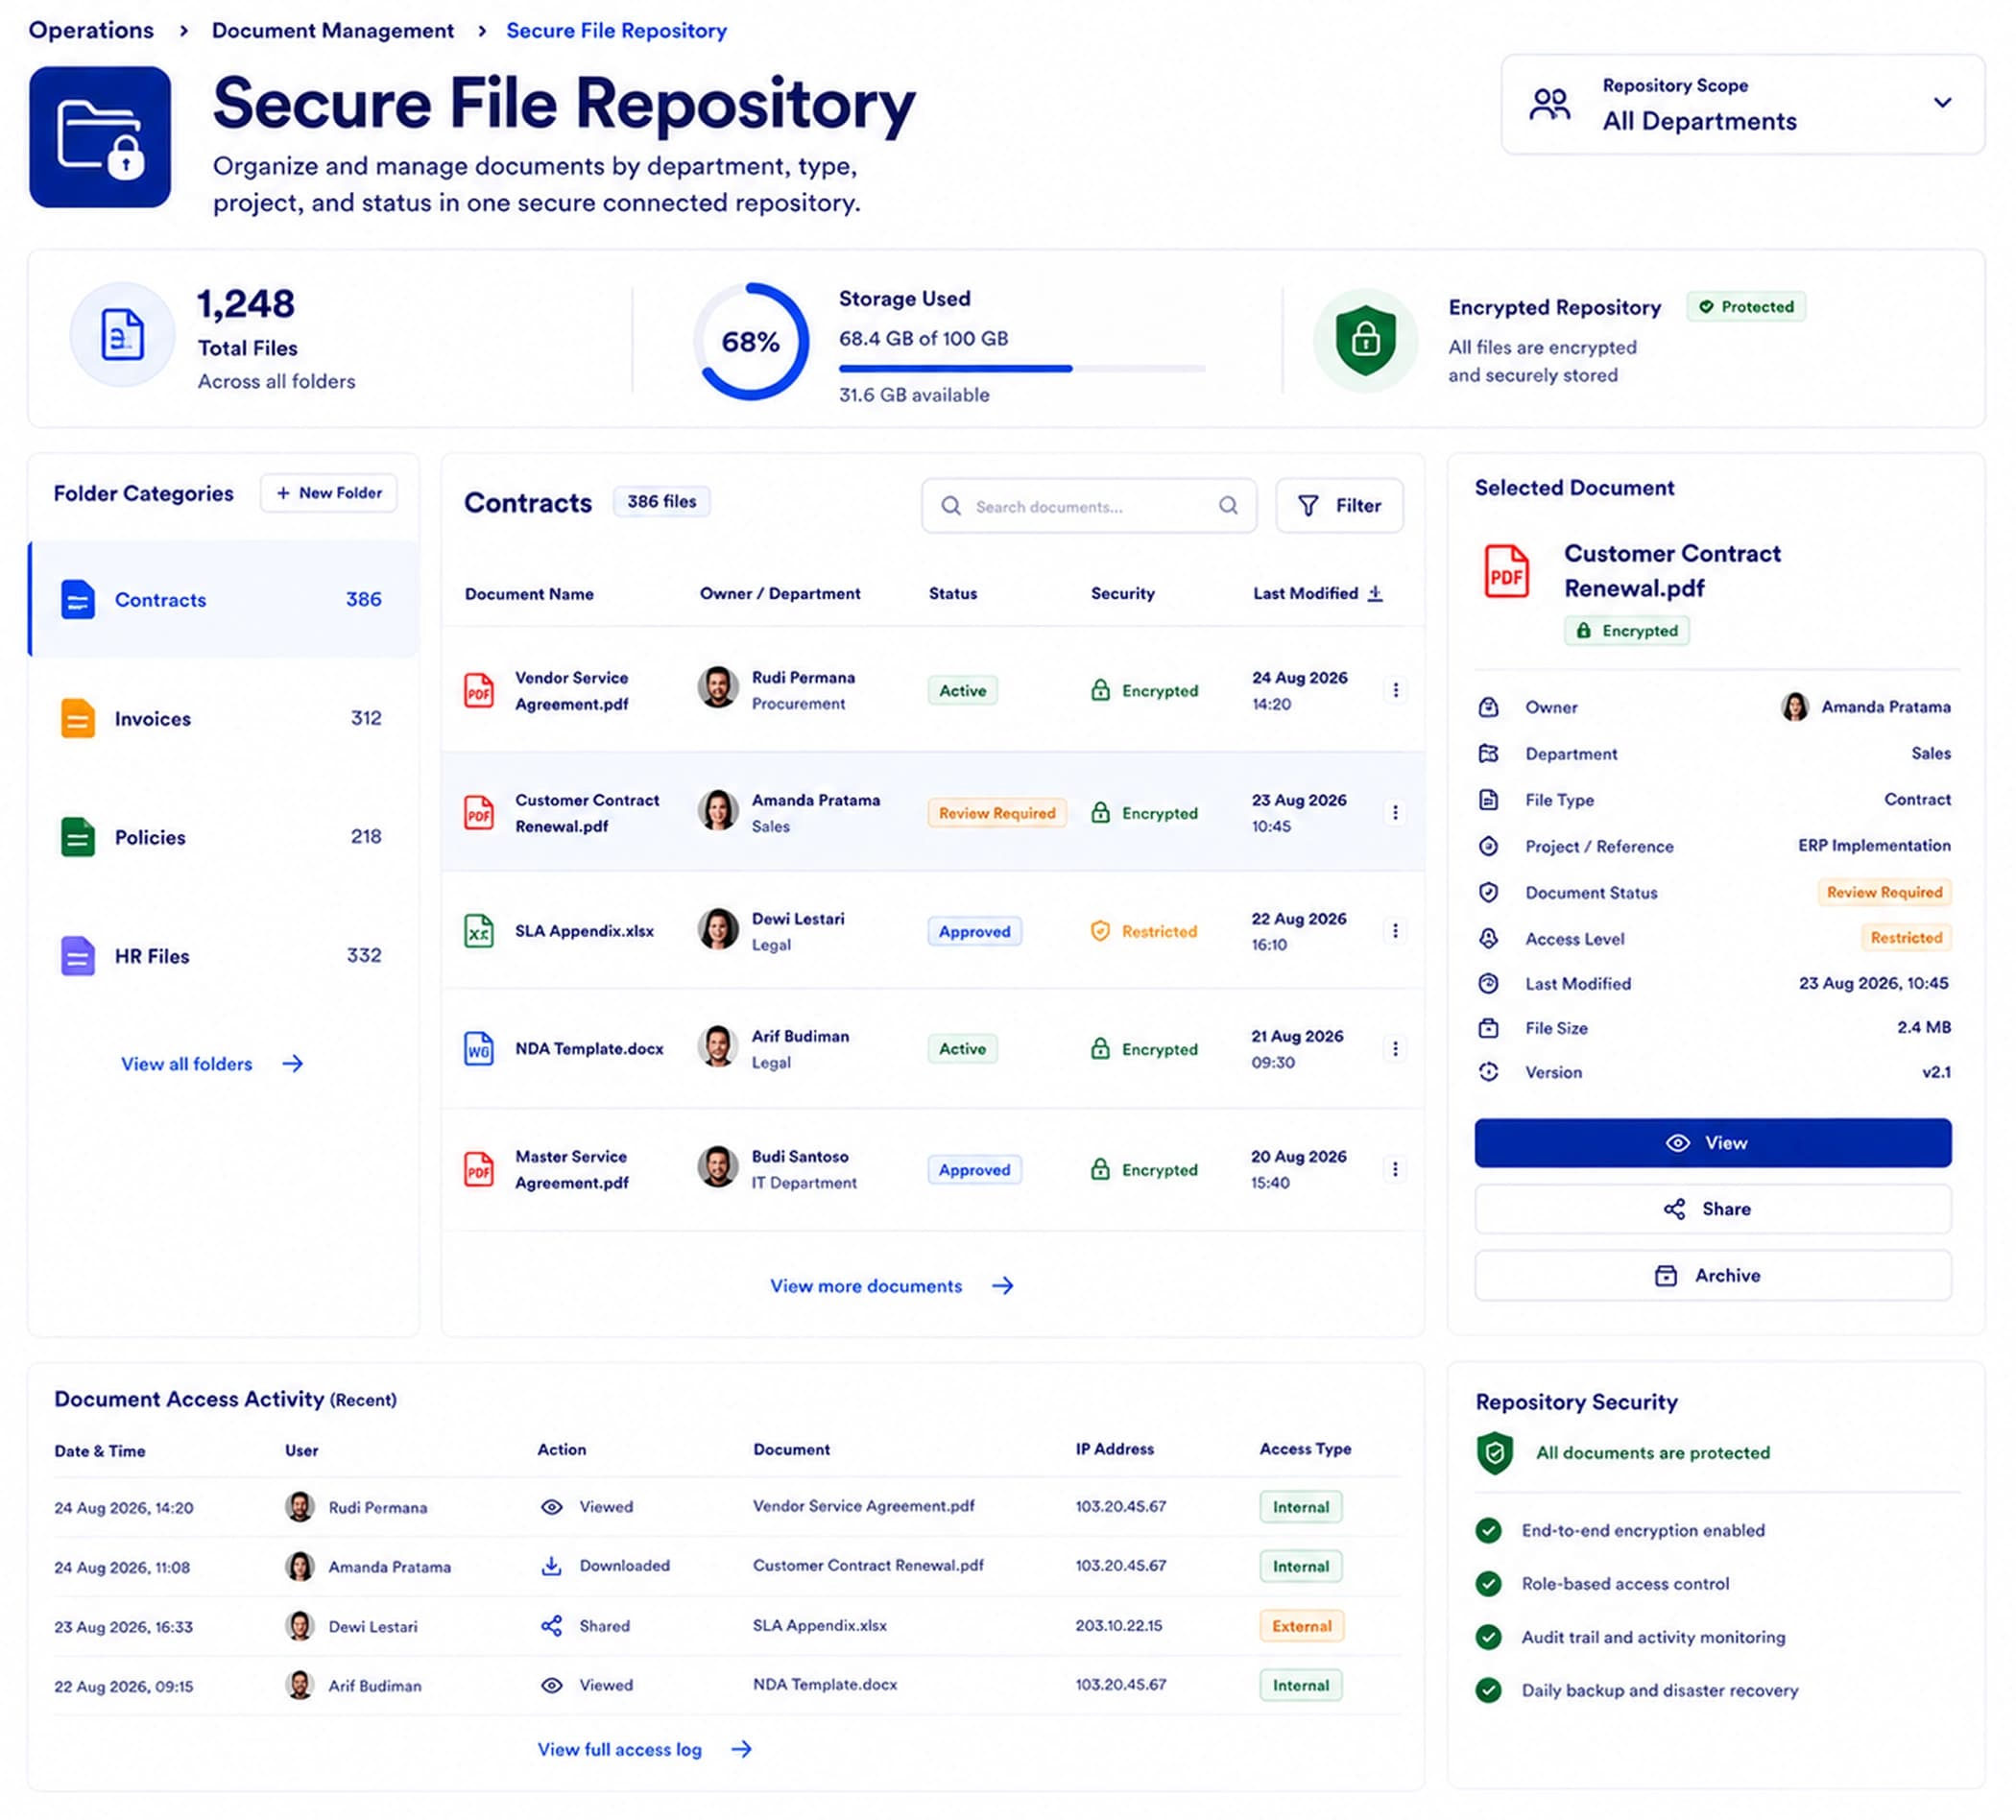Click Audit trail and activity monitoring check mark
This screenshot has width=2016, height=1820.
pos(1488,1637)
